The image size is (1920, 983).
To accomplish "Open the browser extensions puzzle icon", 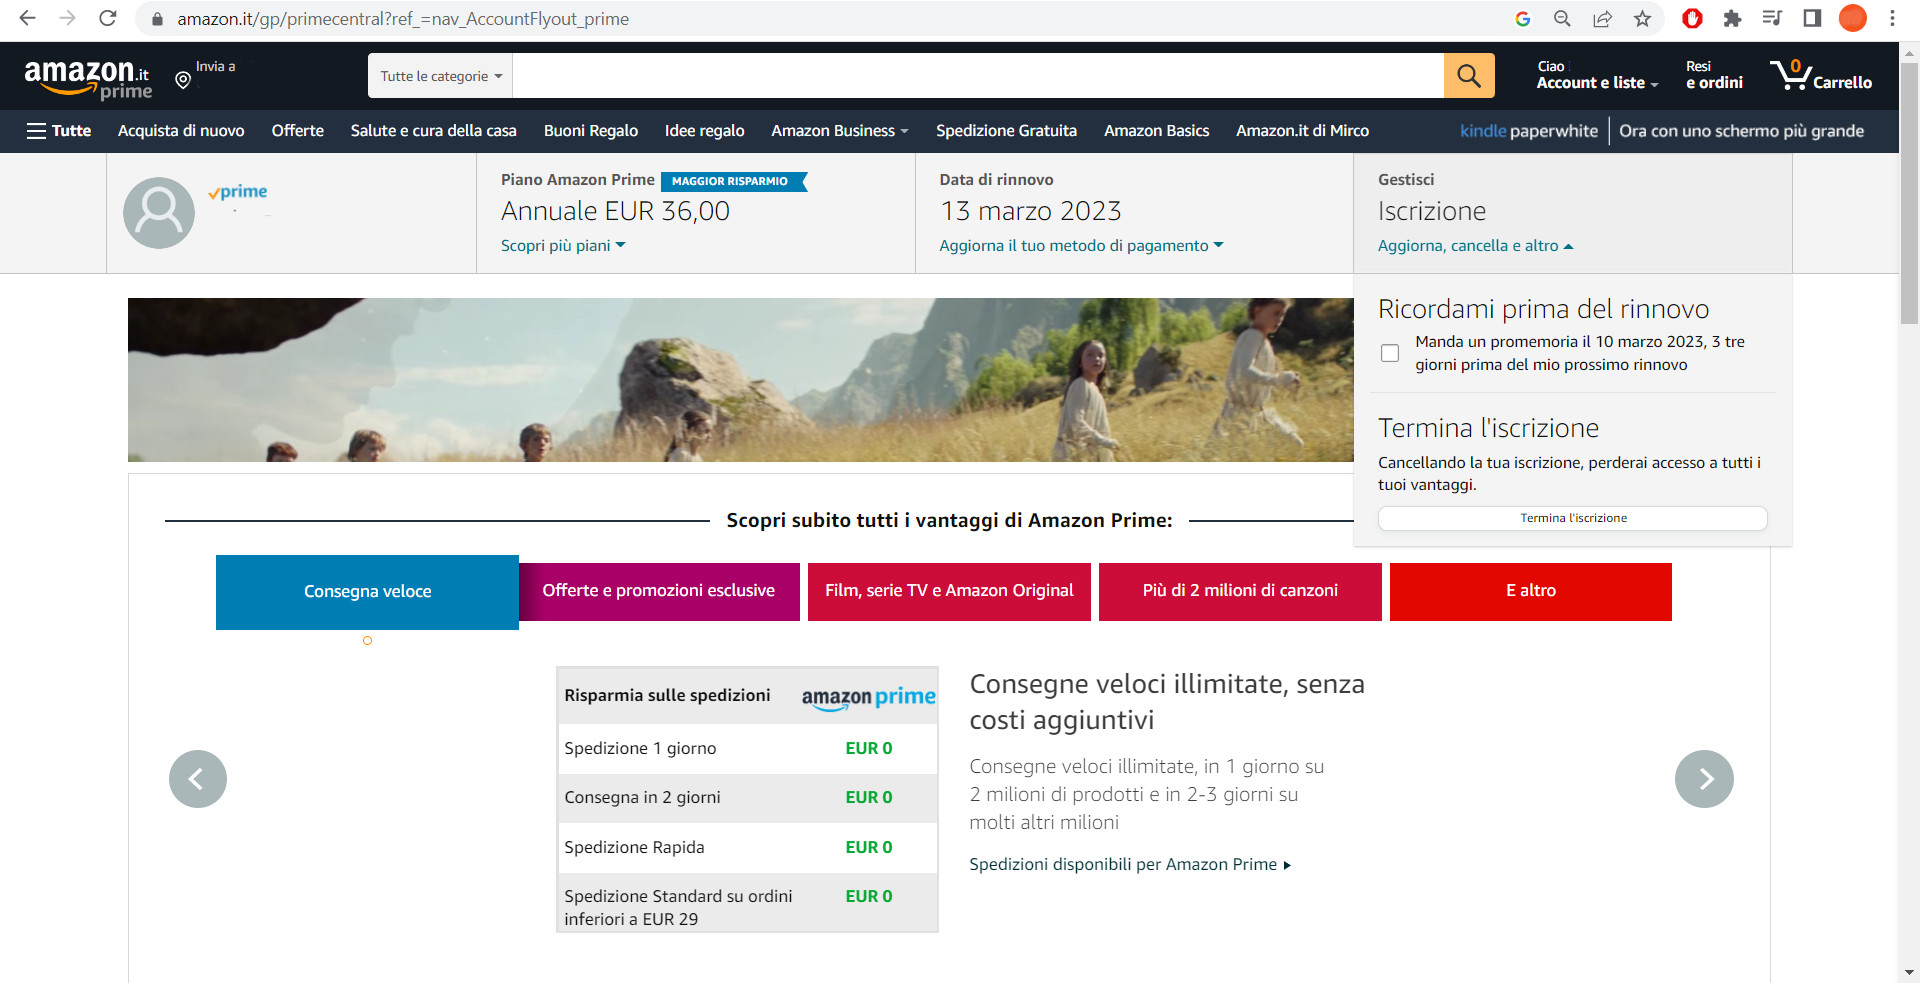I will coord(1733,18).
